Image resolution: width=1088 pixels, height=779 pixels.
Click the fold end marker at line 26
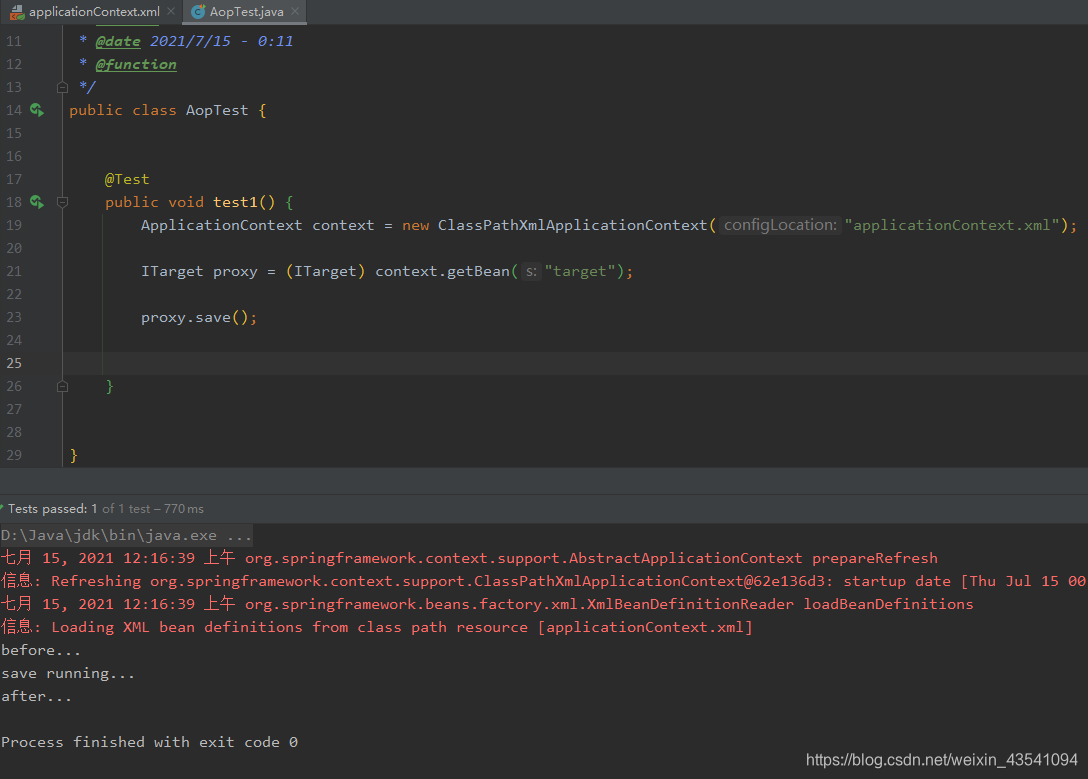(62, 386)
